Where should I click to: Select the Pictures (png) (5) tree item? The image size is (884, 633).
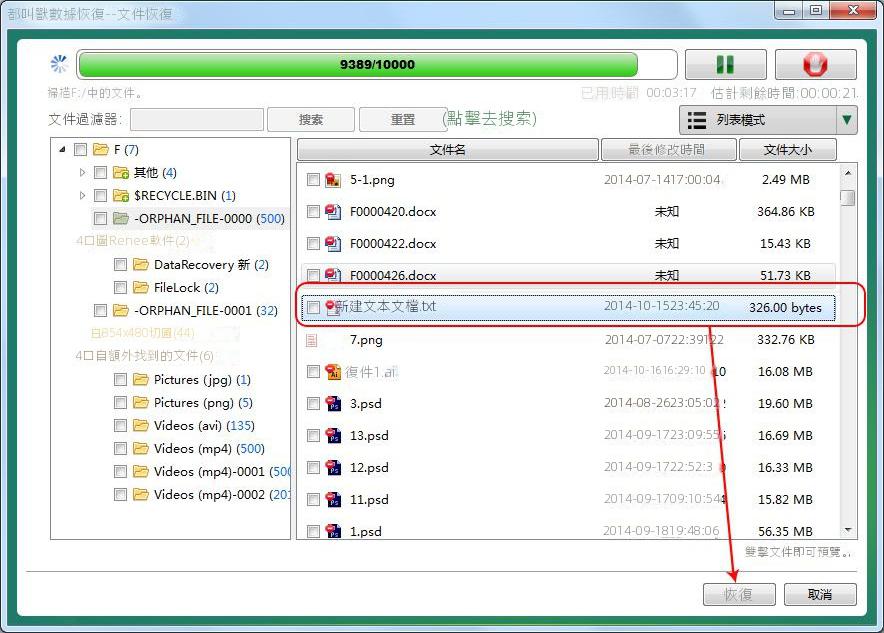[204, 402]
